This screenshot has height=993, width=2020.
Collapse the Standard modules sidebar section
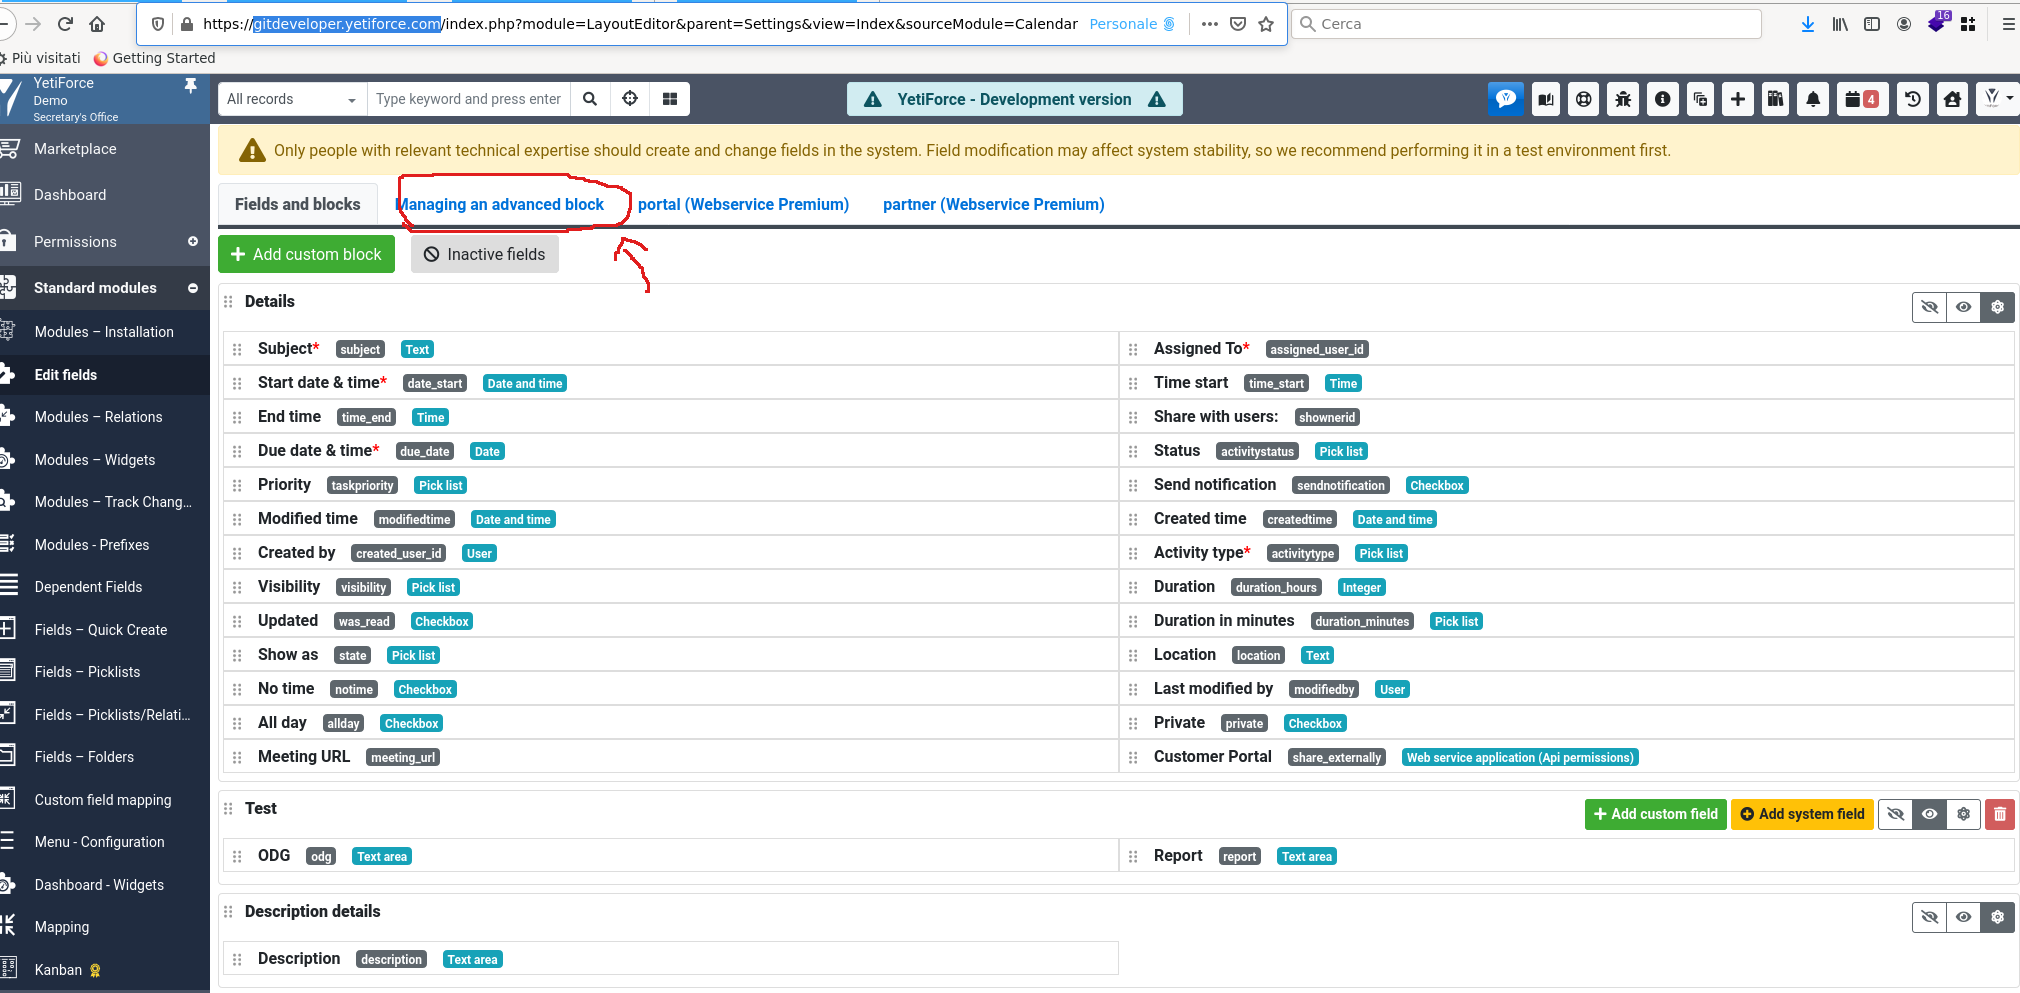coord(193,288)
